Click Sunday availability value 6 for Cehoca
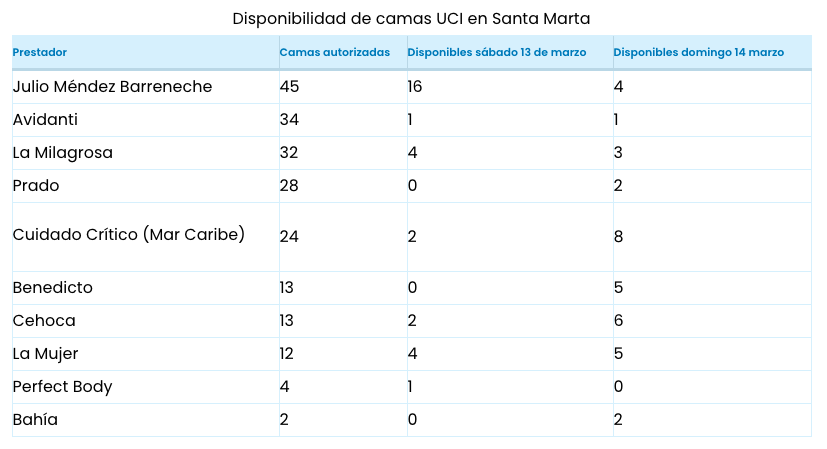827x449 pixels. tap(618, 321)
